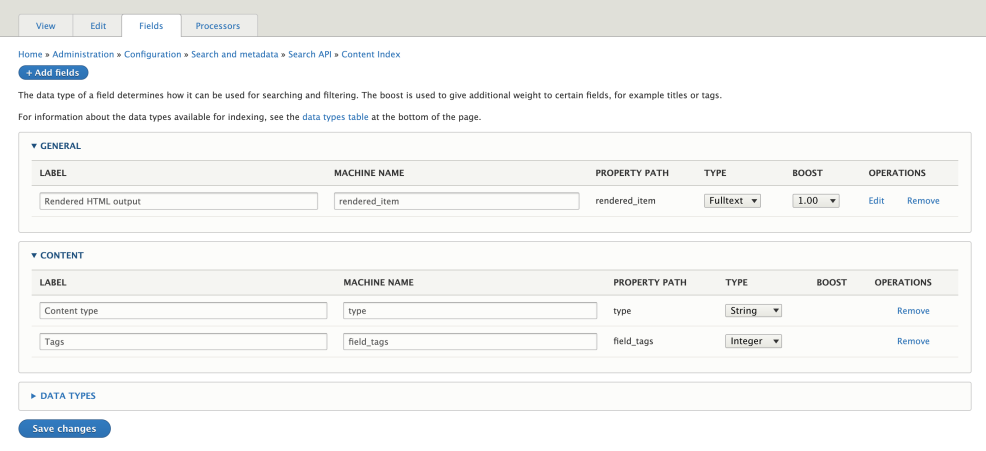
Task: Click the Content type label input
Action: pos(183,311)
